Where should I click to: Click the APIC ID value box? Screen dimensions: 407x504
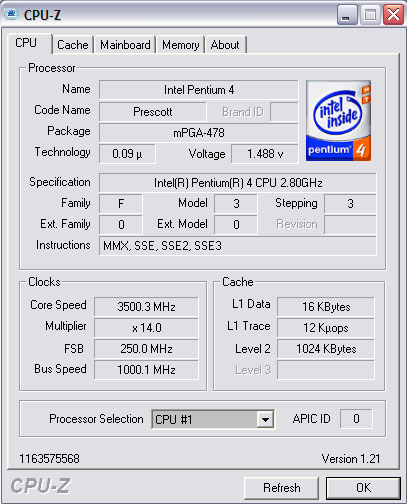356,419
